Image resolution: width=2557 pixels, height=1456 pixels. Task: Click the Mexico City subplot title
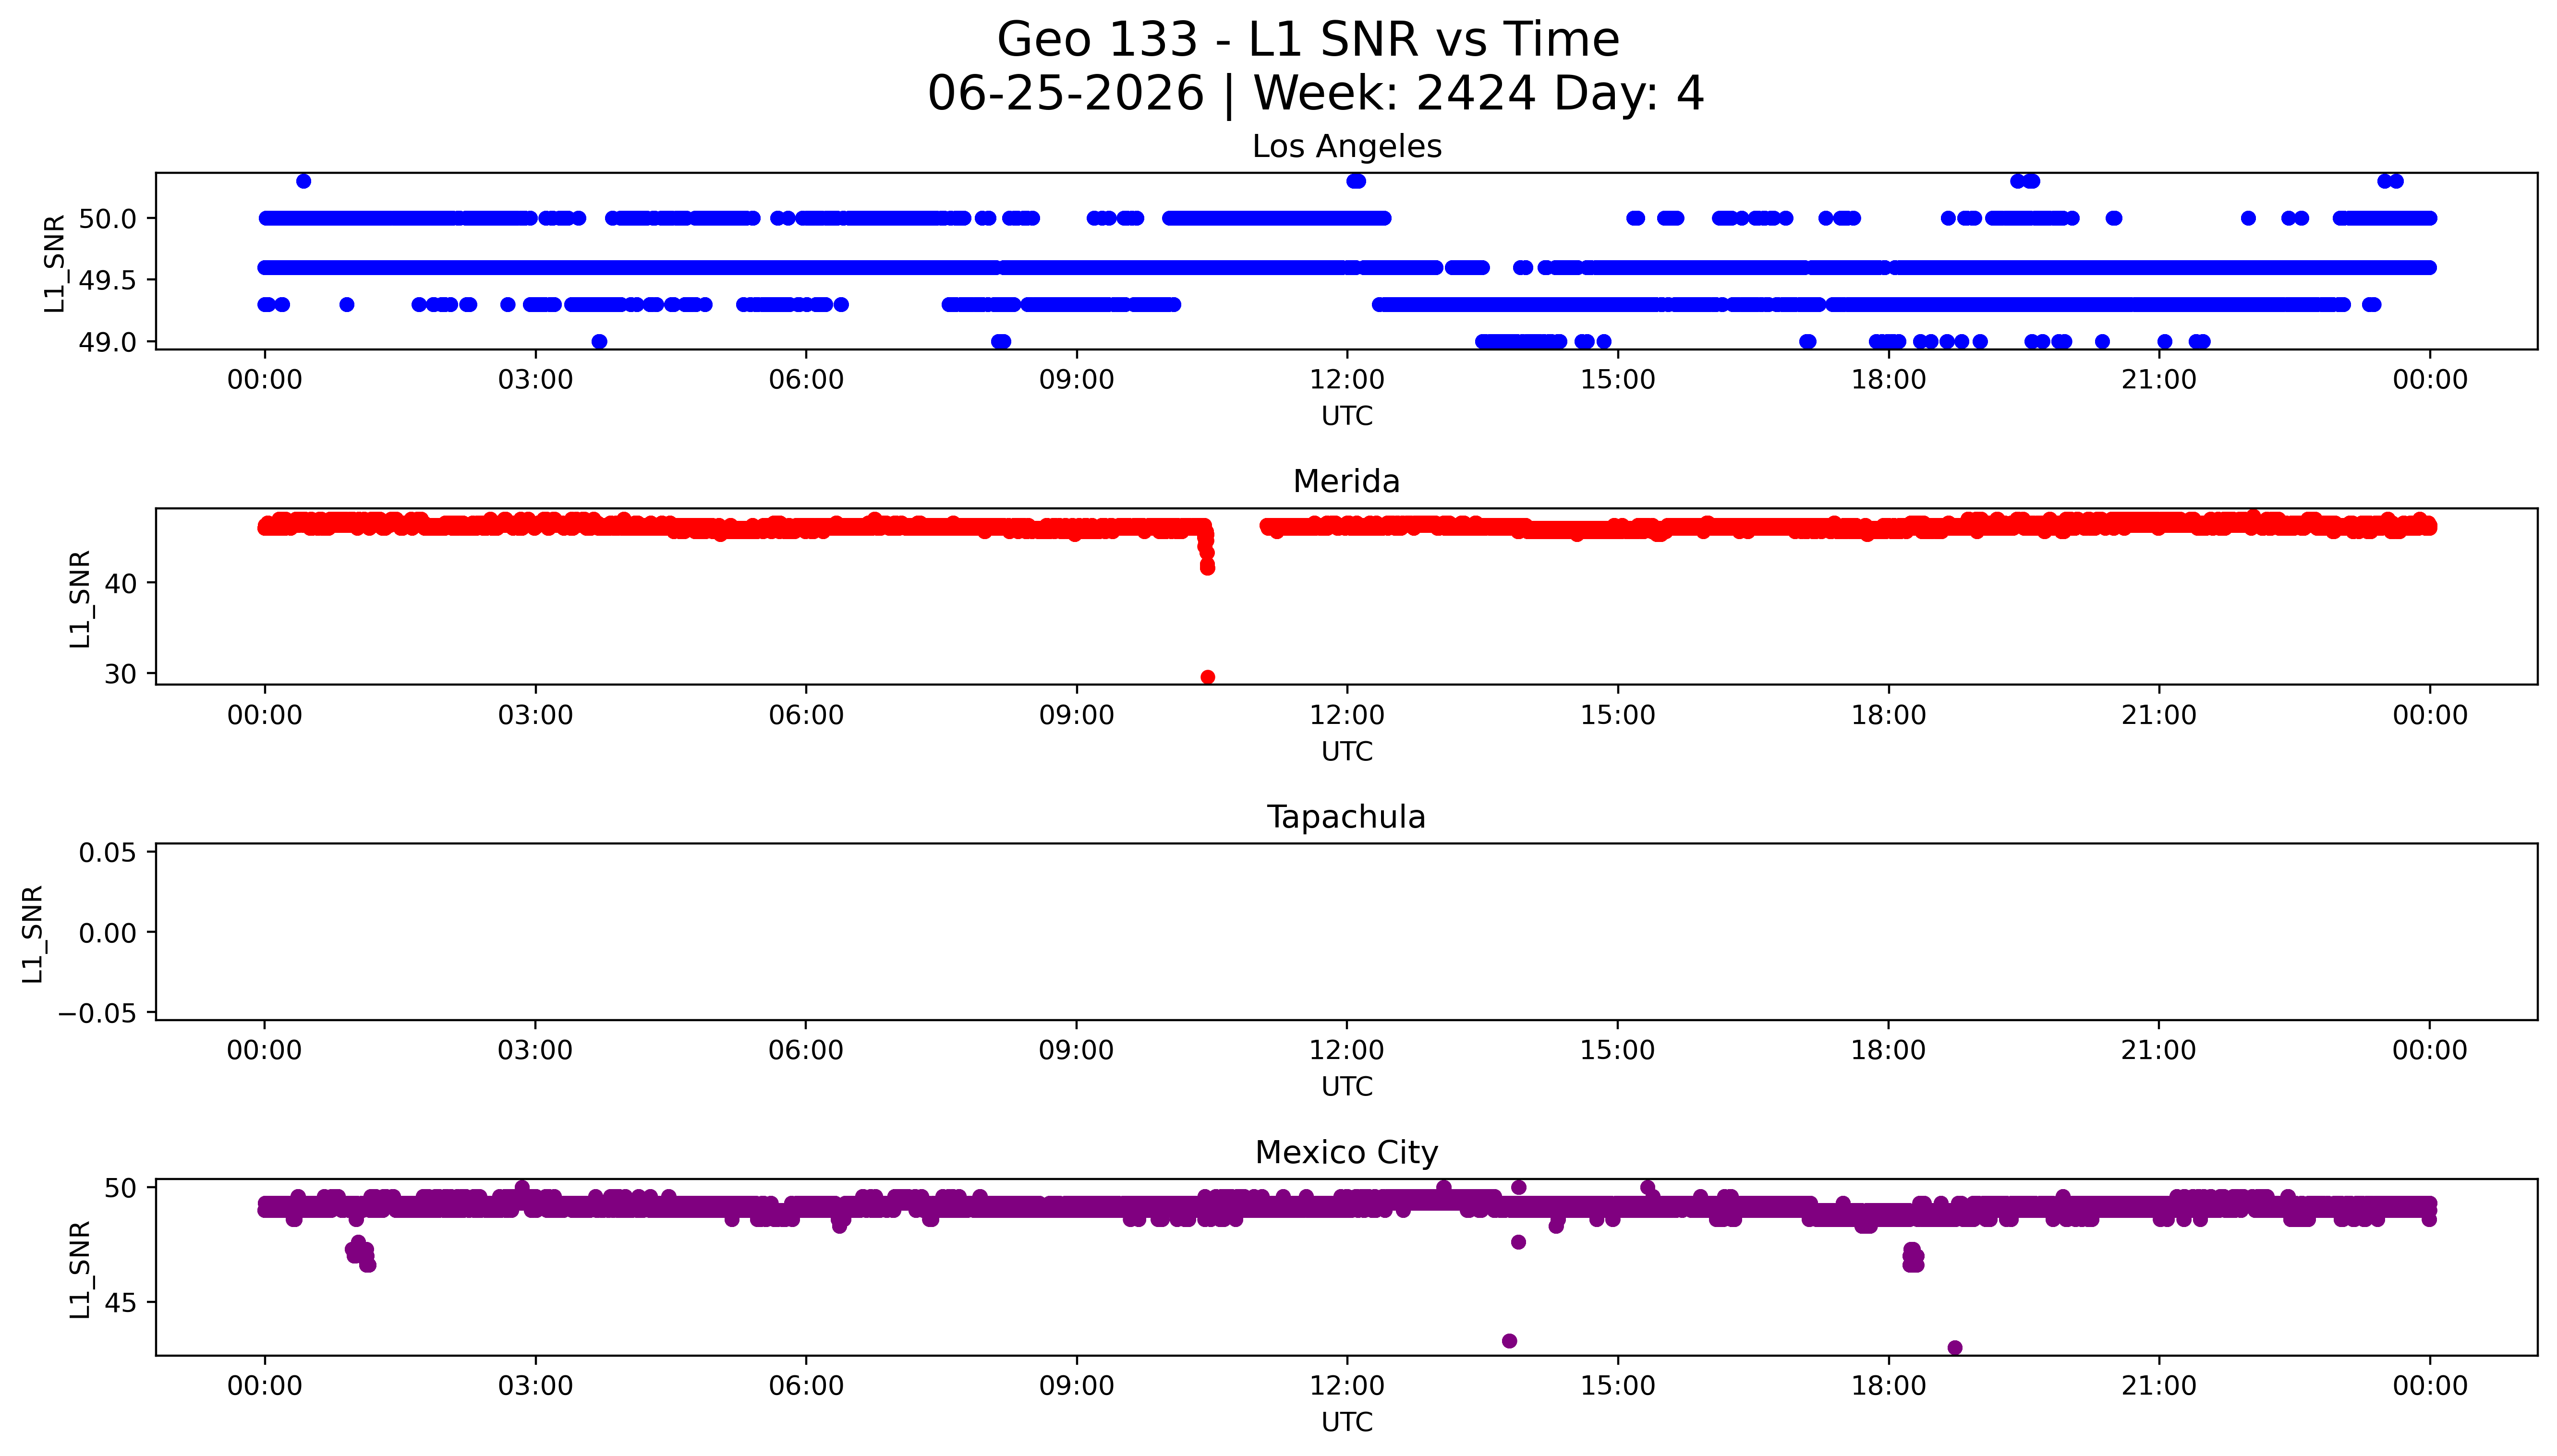coord(1346,1153)
